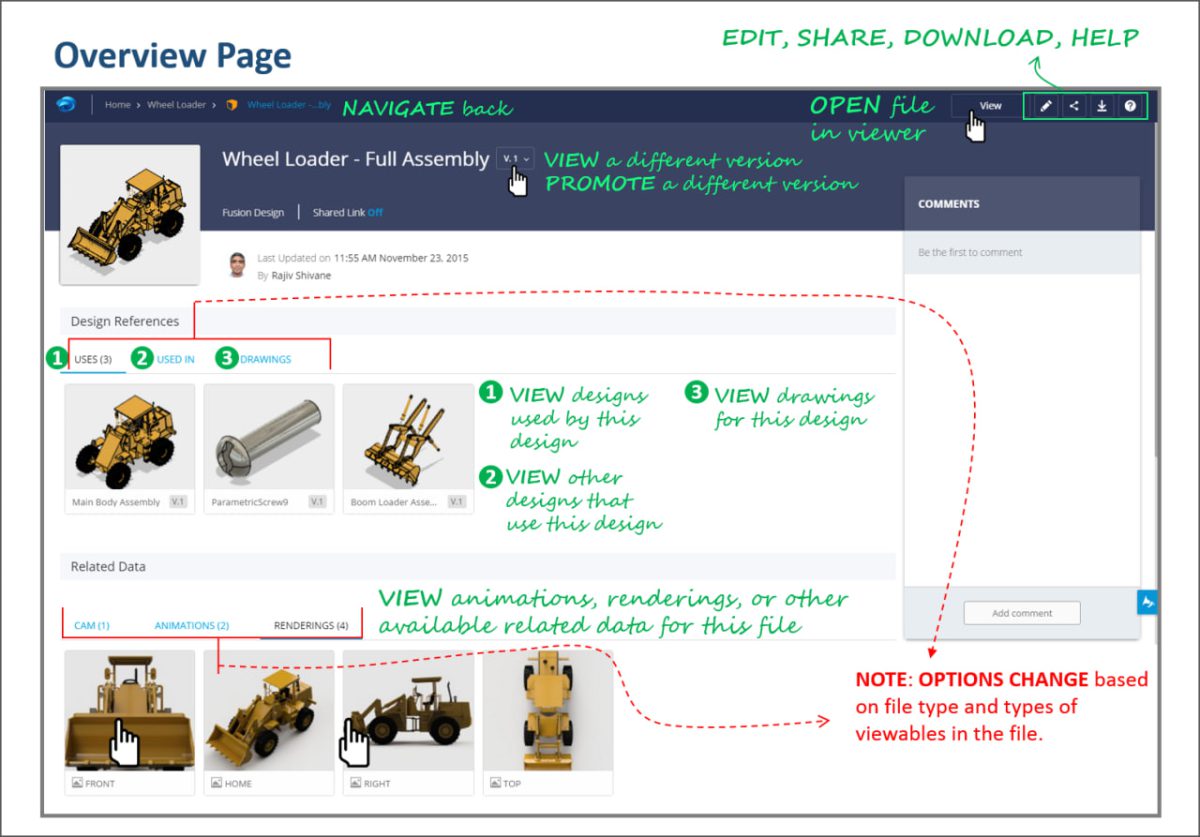Go to Home in breadcrumb
This screenshot has height=837, width=1200.
(x=118, y=105)
